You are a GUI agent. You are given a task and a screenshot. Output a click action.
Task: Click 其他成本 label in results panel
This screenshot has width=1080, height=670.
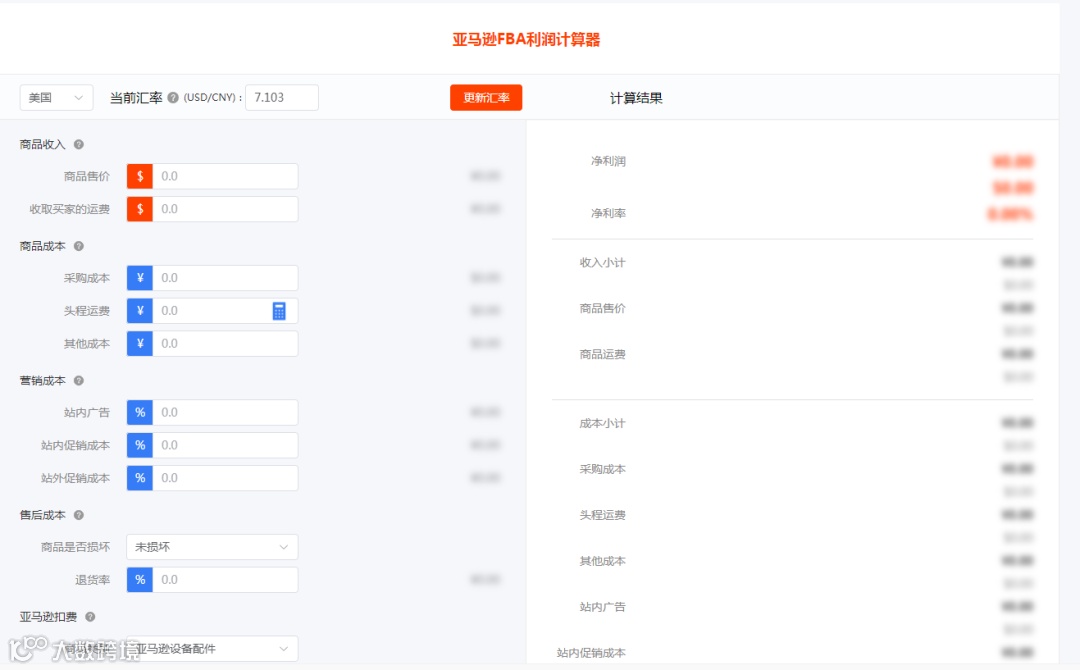point(603,561)
